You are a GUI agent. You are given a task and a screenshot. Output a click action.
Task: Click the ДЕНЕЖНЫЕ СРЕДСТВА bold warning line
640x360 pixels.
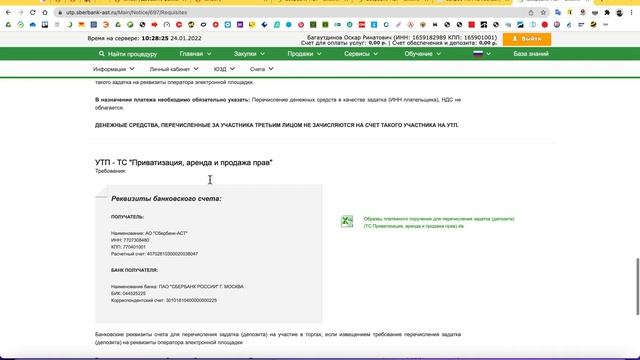tap(277, 125)
